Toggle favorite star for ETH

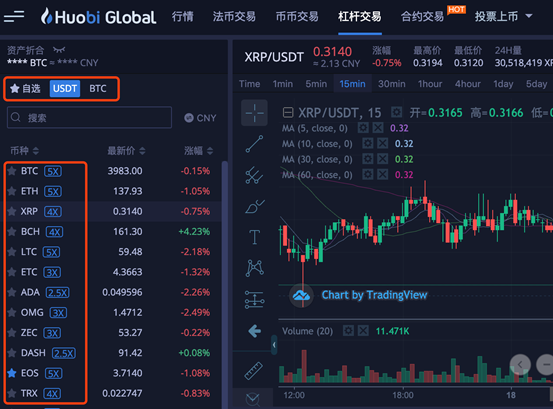click(x=12, y=191)
